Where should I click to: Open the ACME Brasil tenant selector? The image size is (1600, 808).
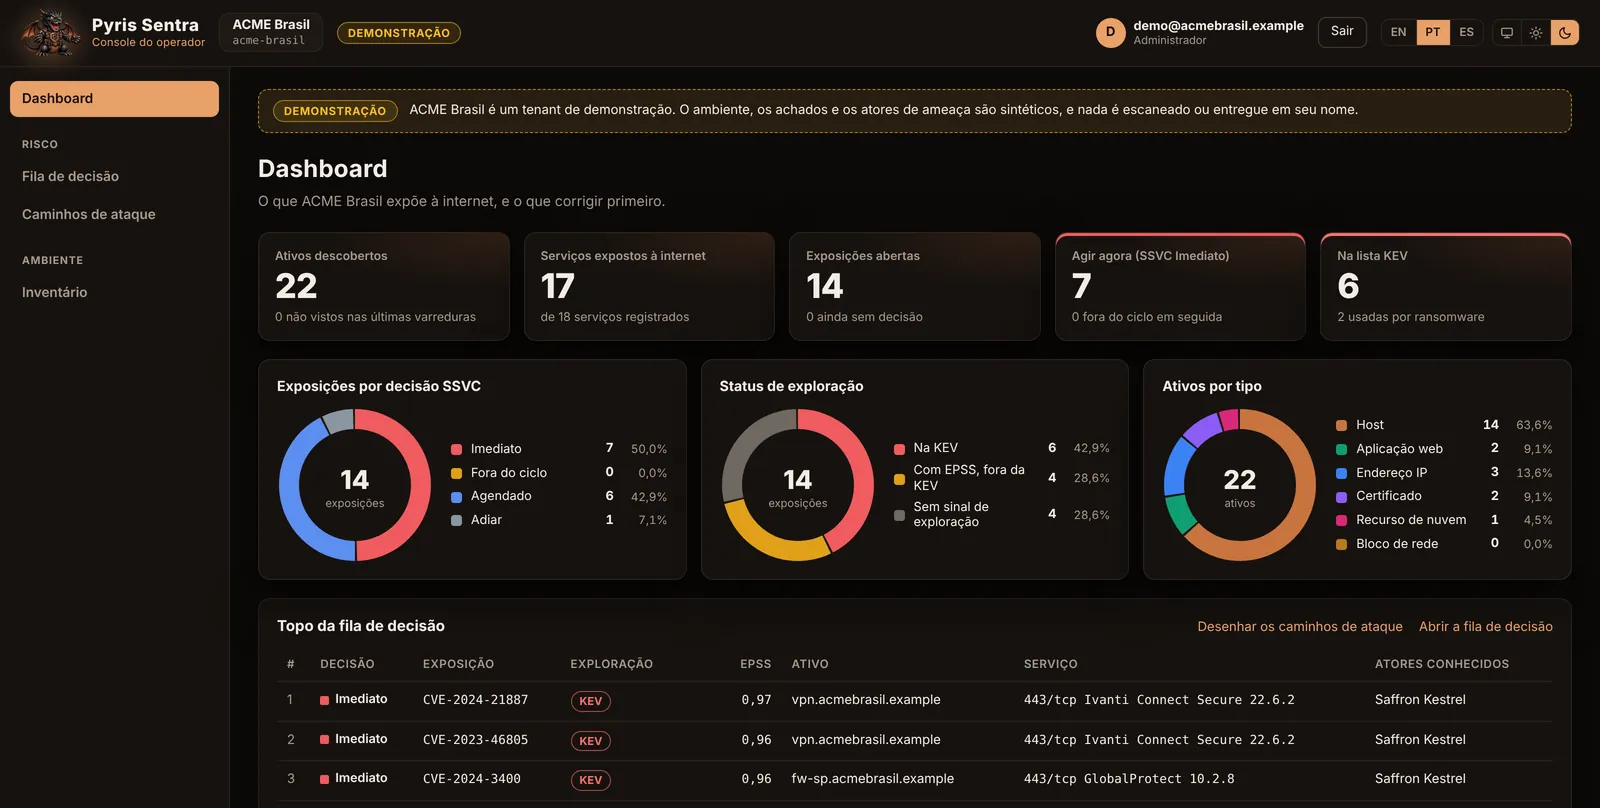[x=271, y=32]
